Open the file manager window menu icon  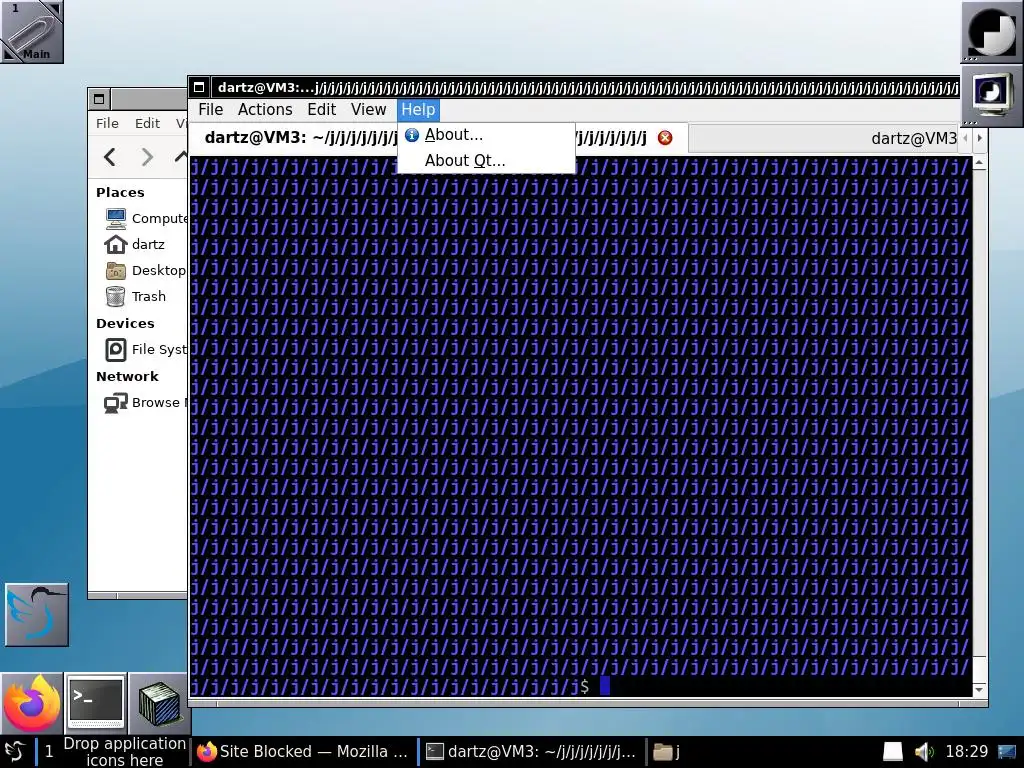(99, 99)
